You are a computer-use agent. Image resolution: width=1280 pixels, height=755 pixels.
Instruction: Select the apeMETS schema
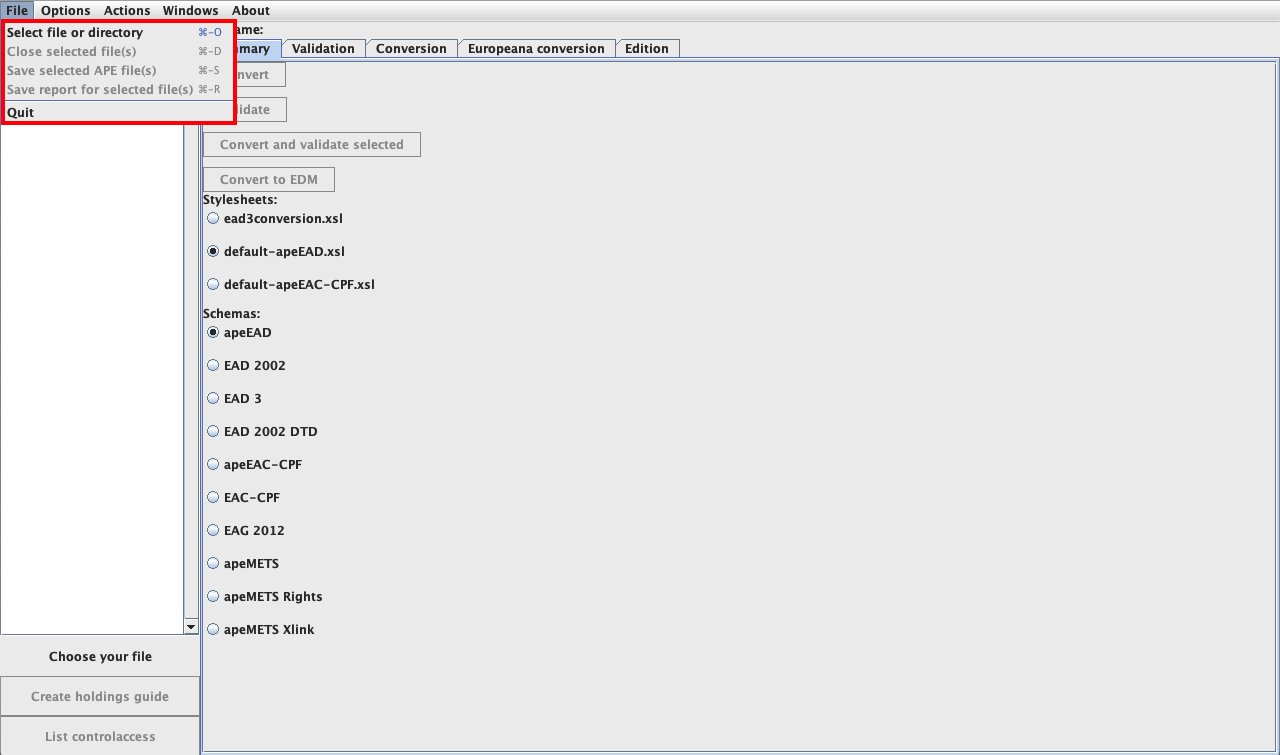point(243,563)
